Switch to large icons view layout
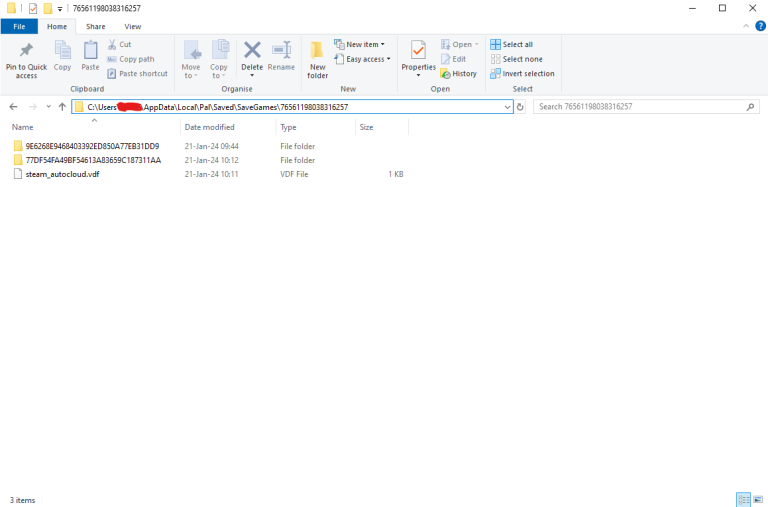Viewport: 768px width, 507px height. click(x=757, y=499)
